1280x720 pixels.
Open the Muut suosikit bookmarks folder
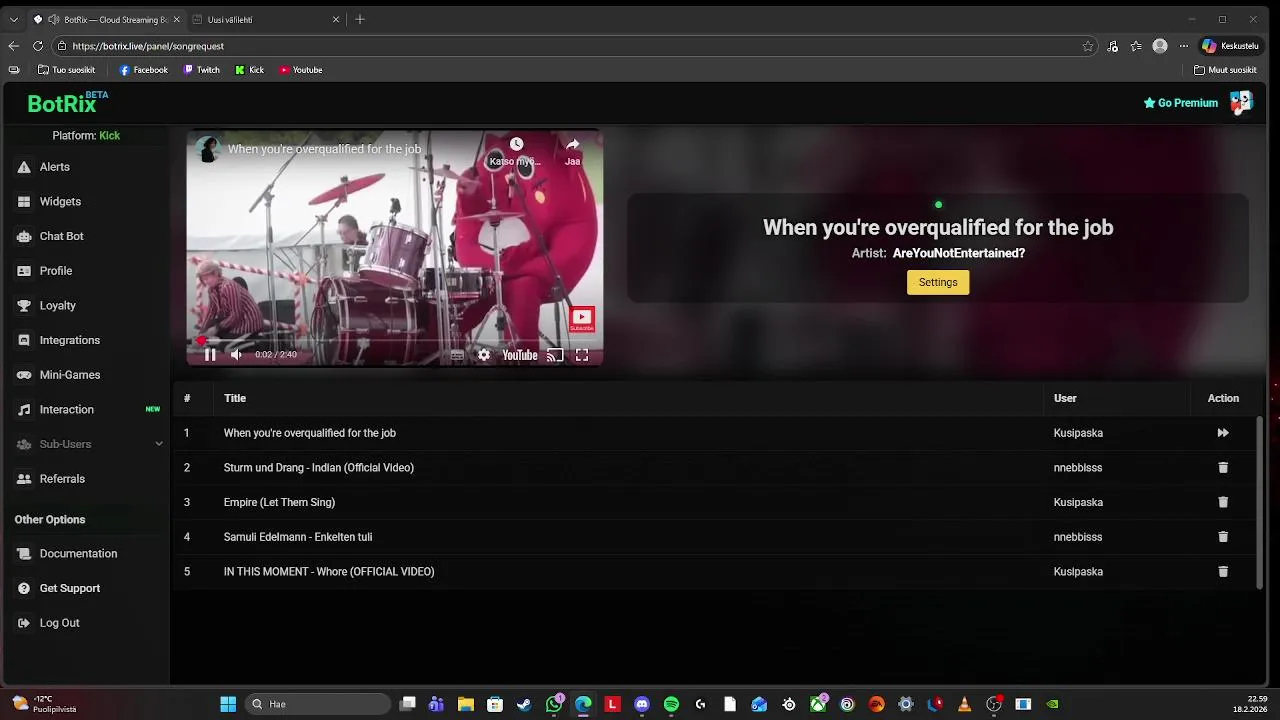point(1225,70)
